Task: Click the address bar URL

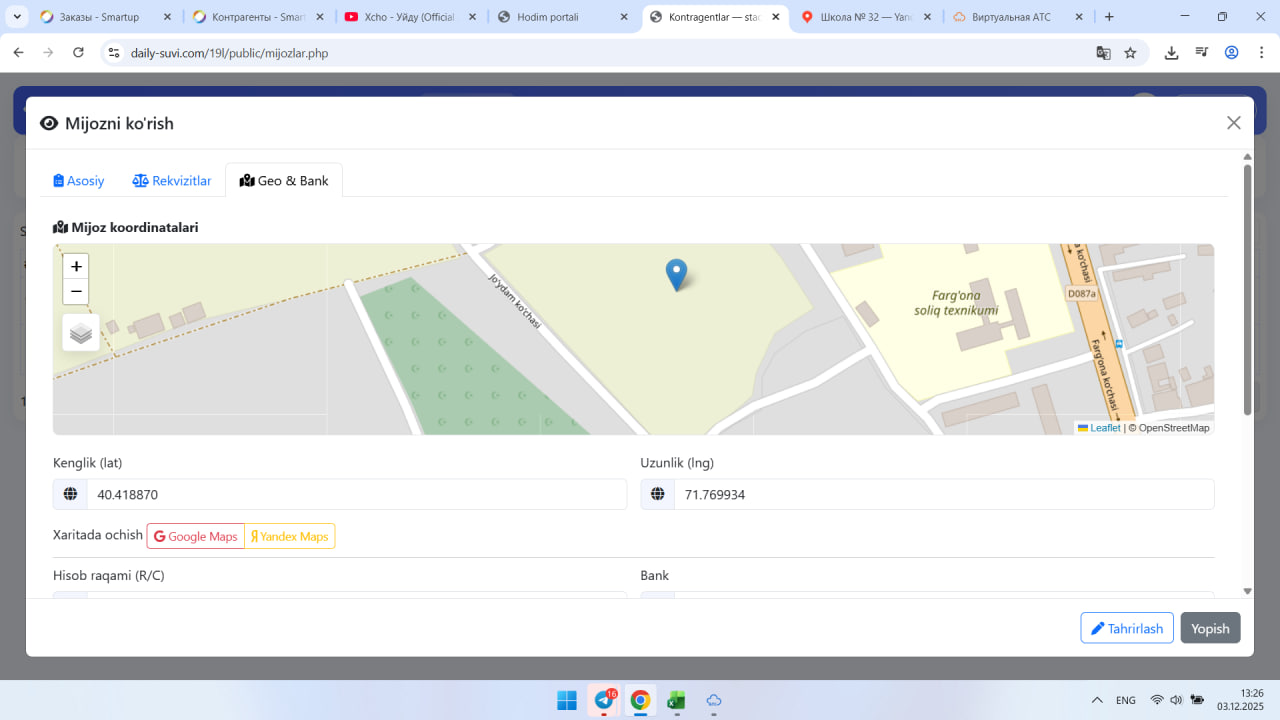Action: point(229,53)
